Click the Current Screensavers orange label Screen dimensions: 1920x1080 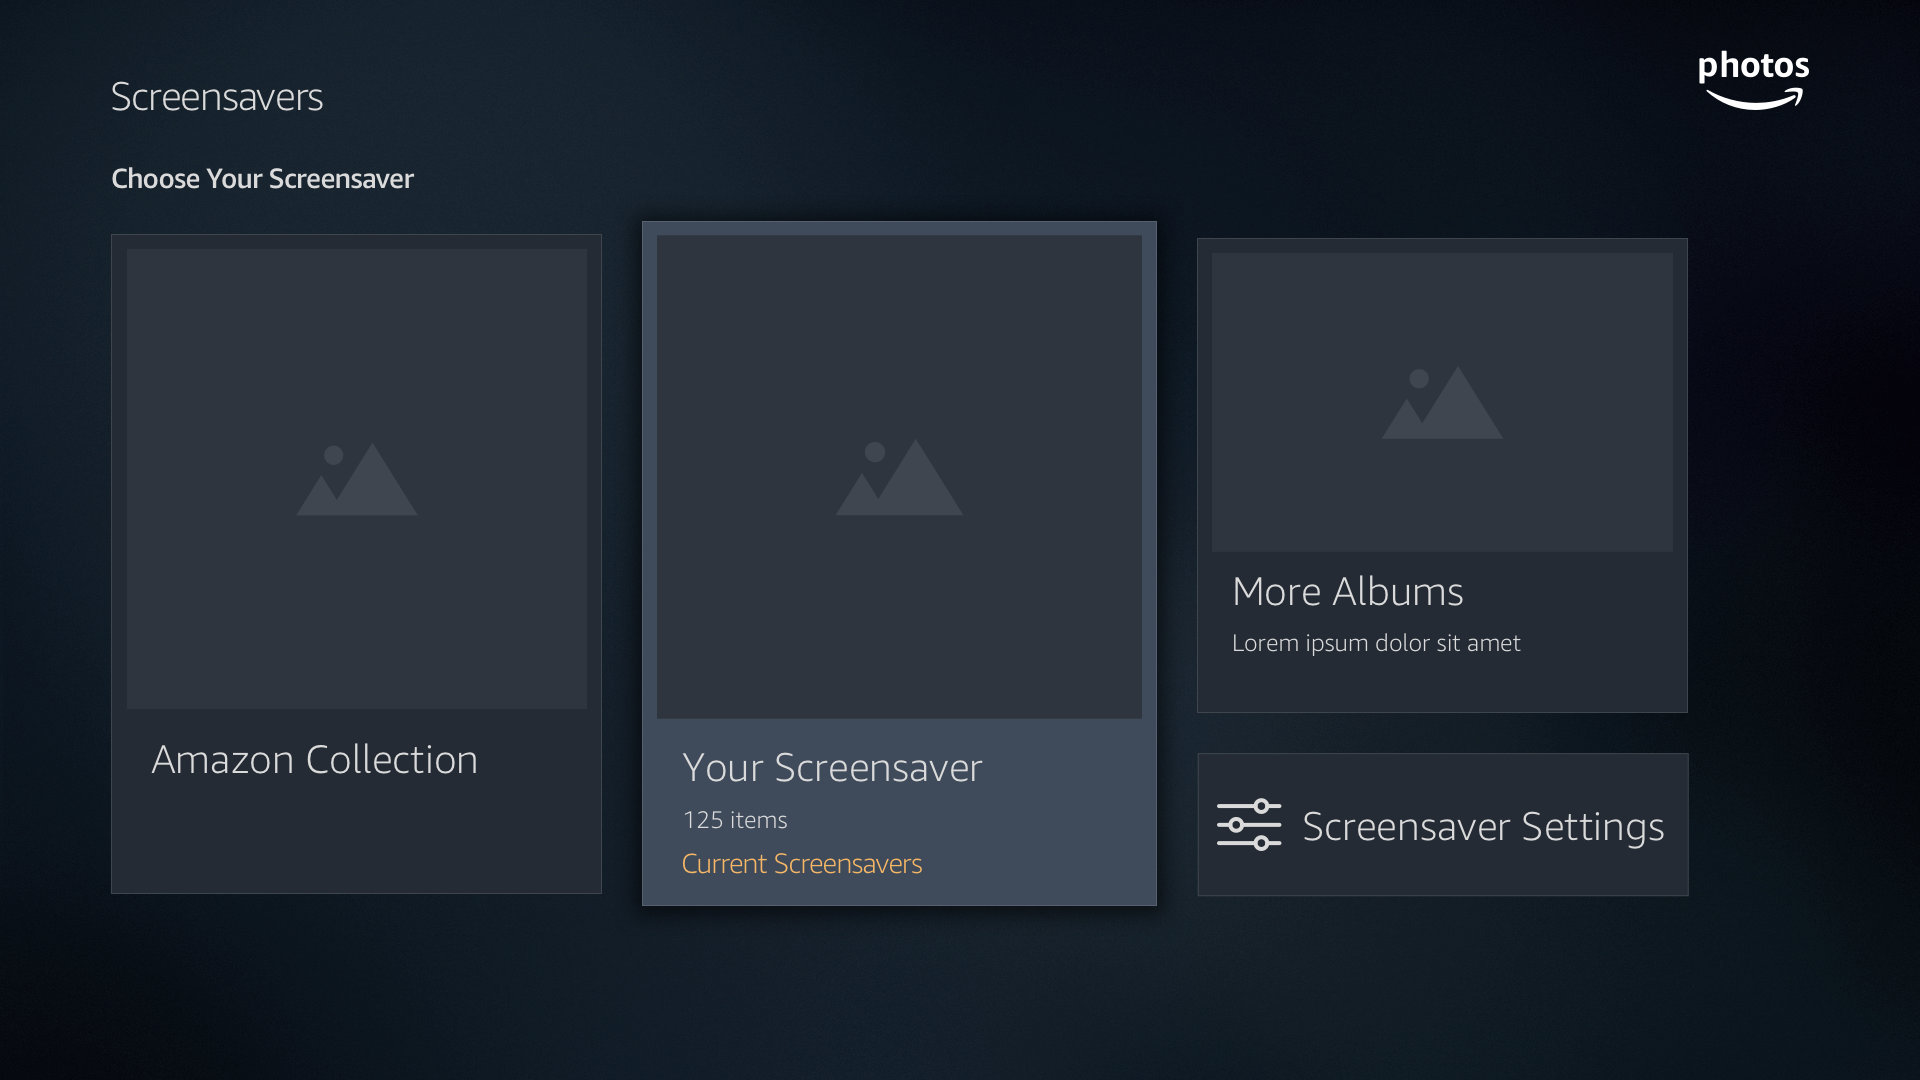coord(801,864)
